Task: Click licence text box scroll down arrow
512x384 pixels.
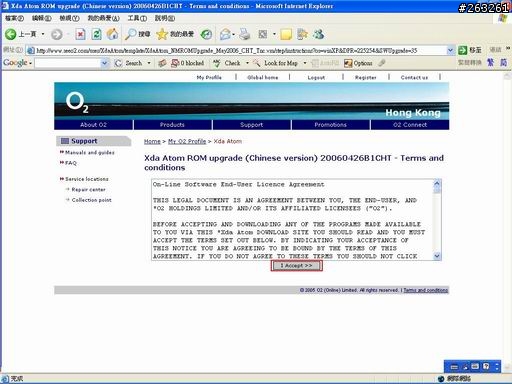Action: tap(437, 256)
